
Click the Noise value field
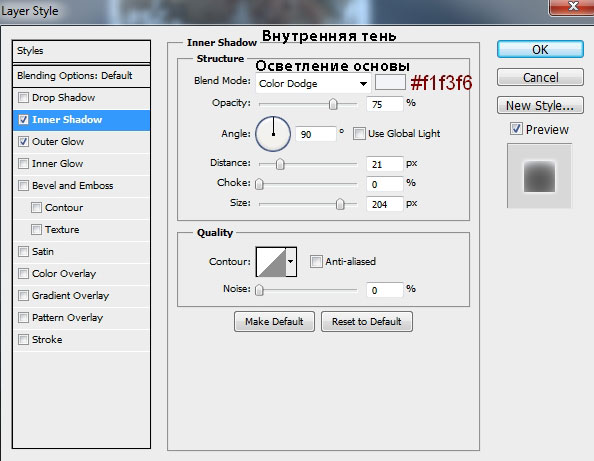point(385,290)
